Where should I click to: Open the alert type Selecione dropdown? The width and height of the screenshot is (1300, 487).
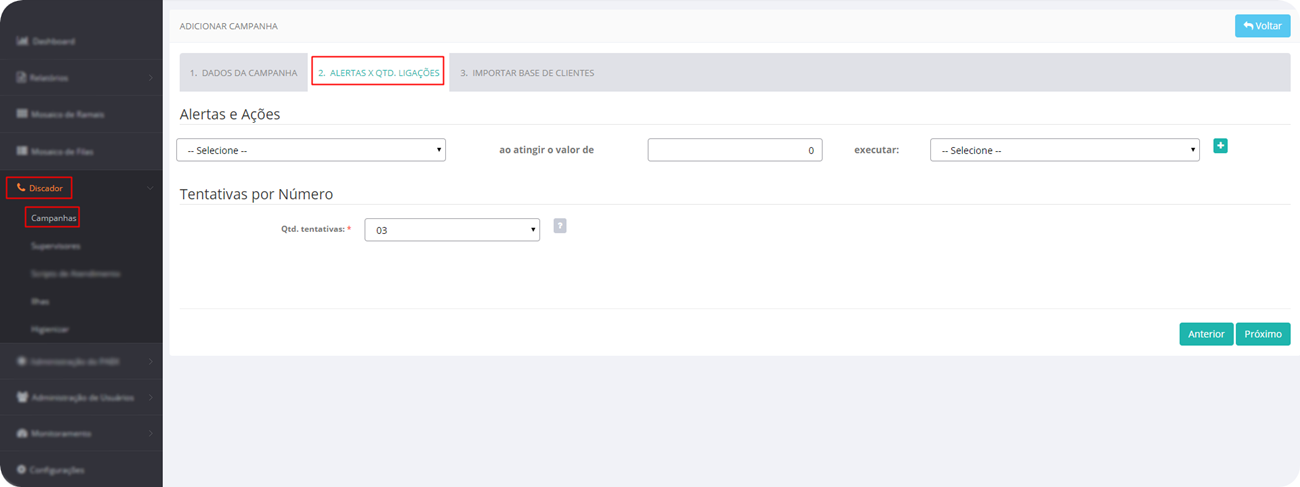[x=311, y=150]
